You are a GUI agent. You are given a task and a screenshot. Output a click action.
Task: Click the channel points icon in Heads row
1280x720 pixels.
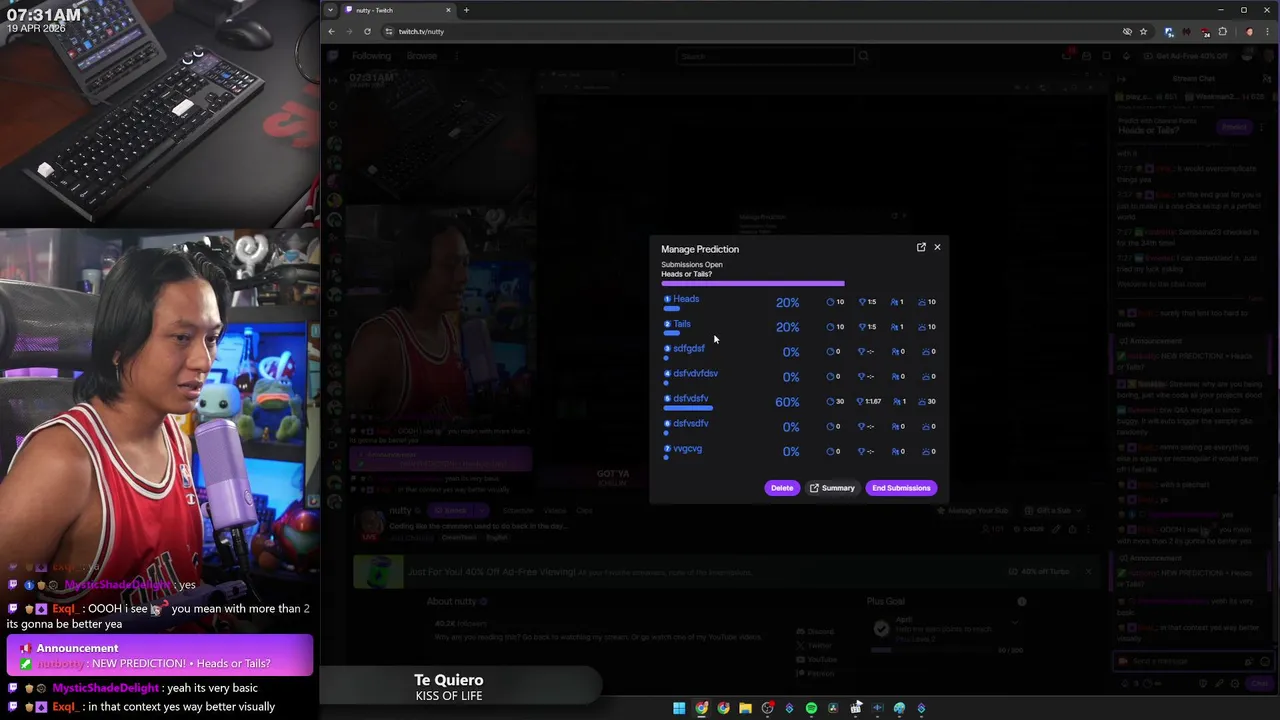pyautogui.click(x=830, y=302)
